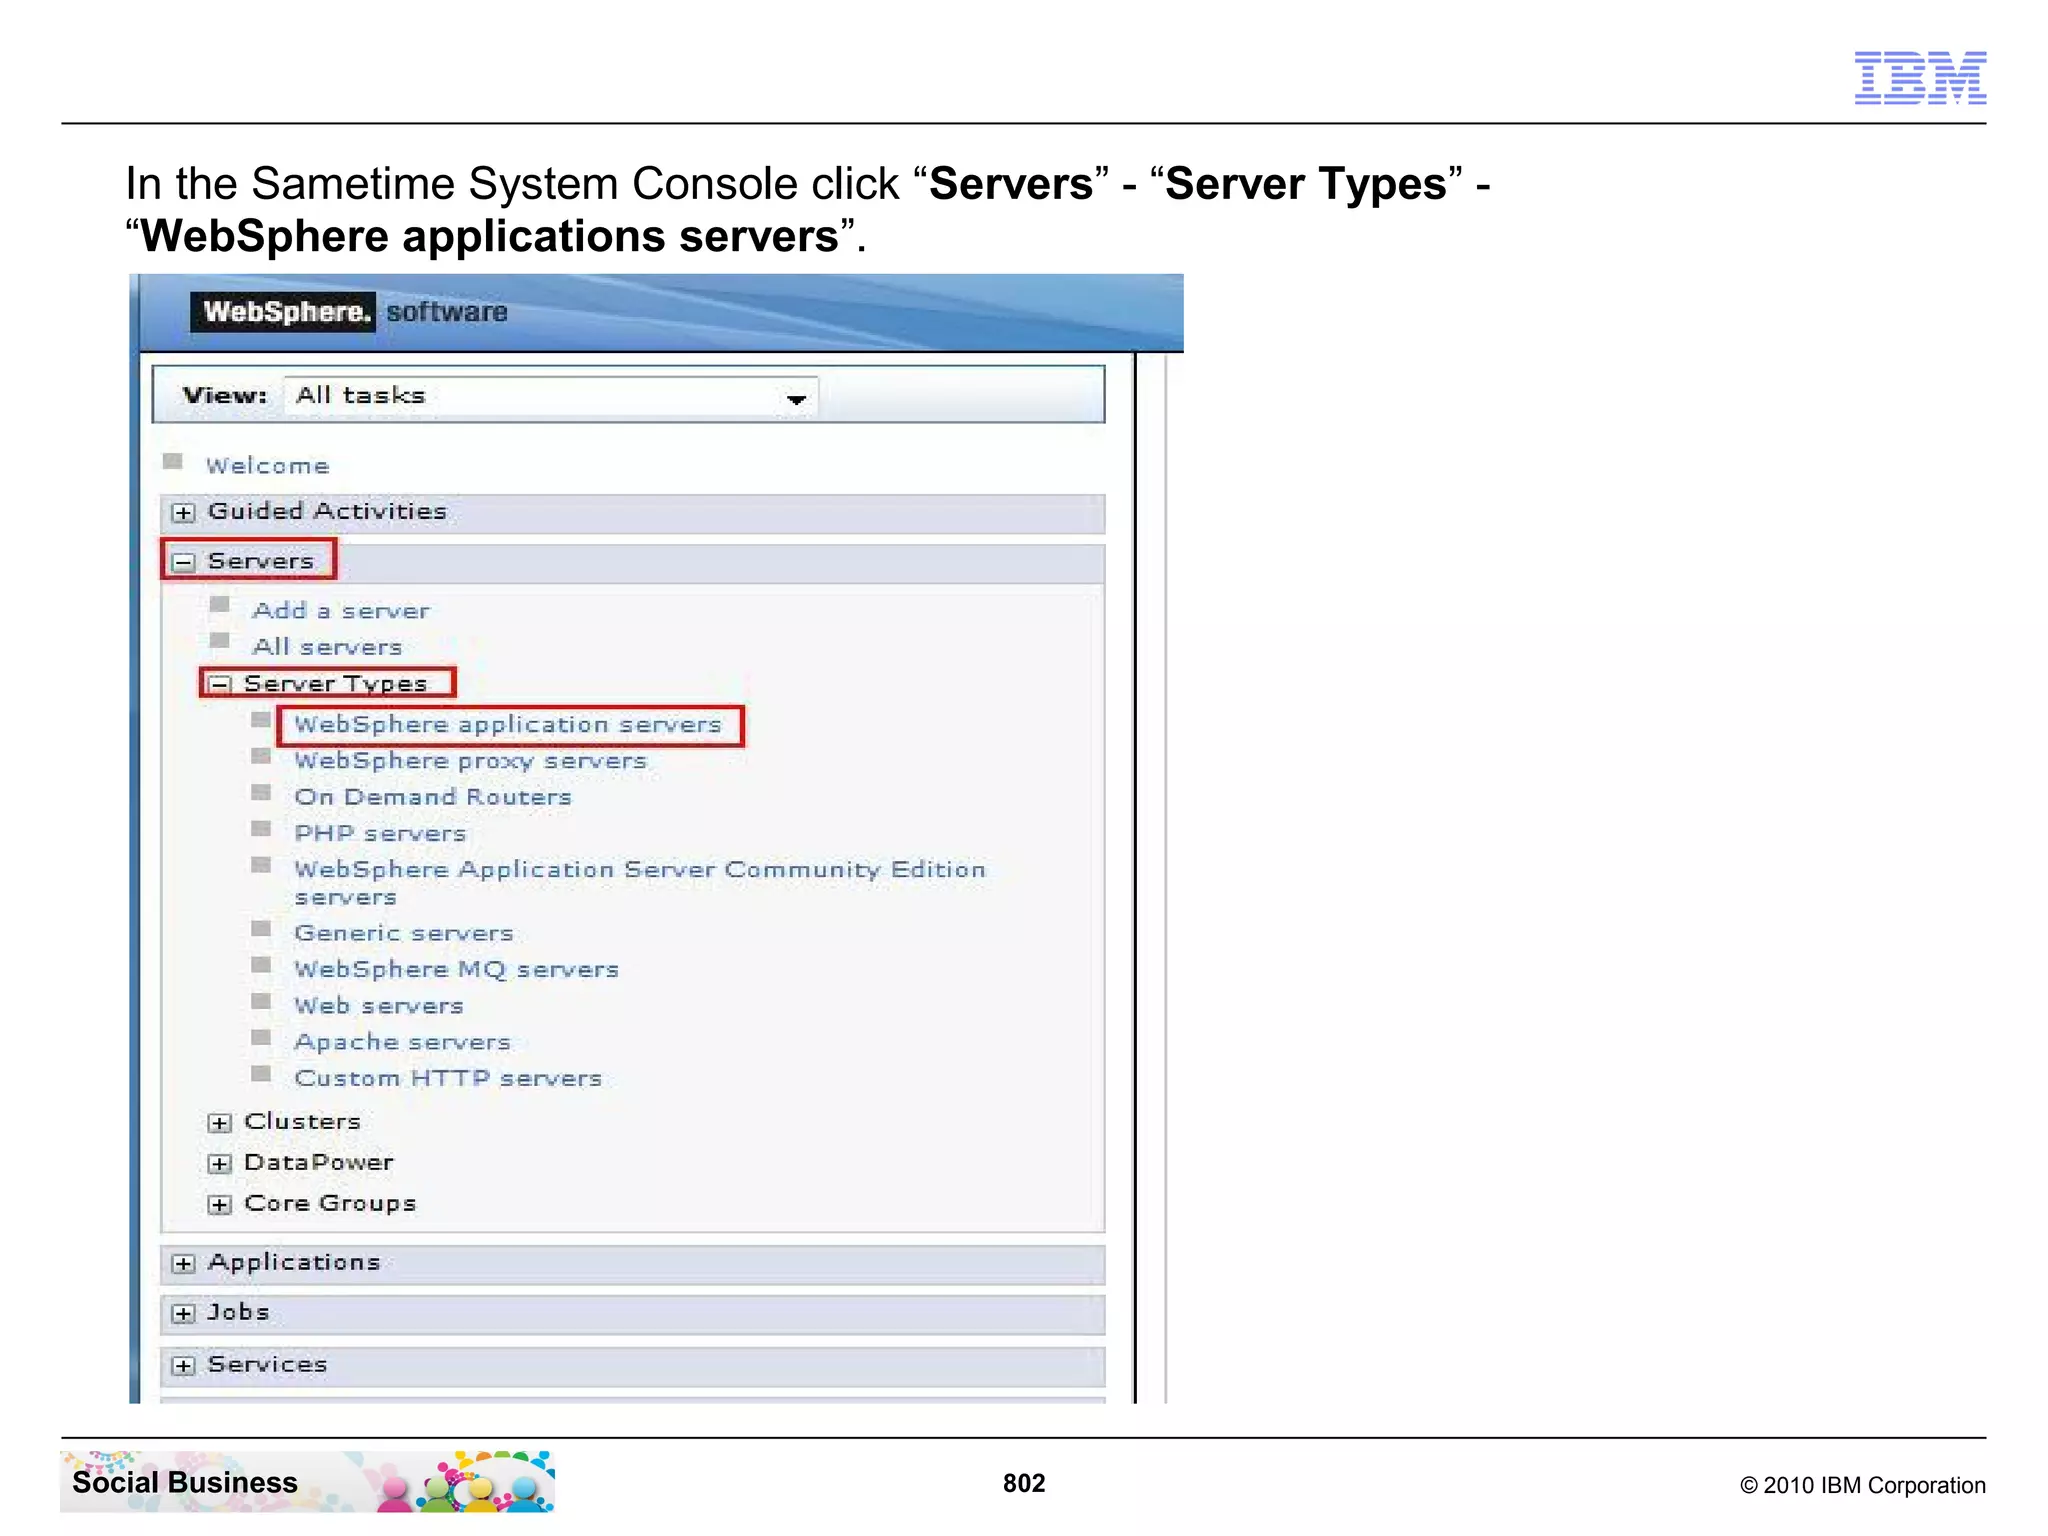
Task: Open WebSphere application servers
Action: click(508, 725)
